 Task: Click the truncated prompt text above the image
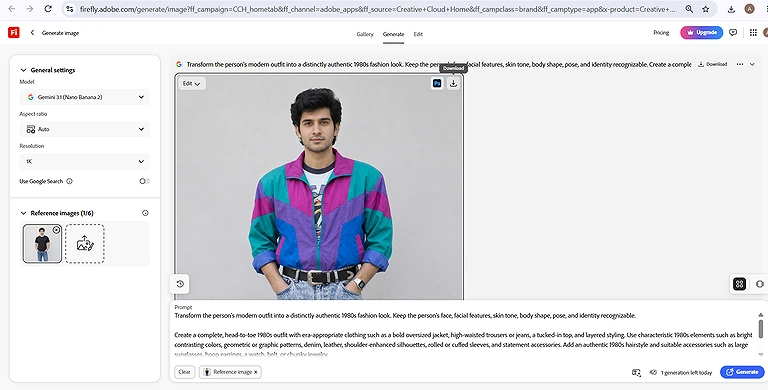(x=438, y=64)
